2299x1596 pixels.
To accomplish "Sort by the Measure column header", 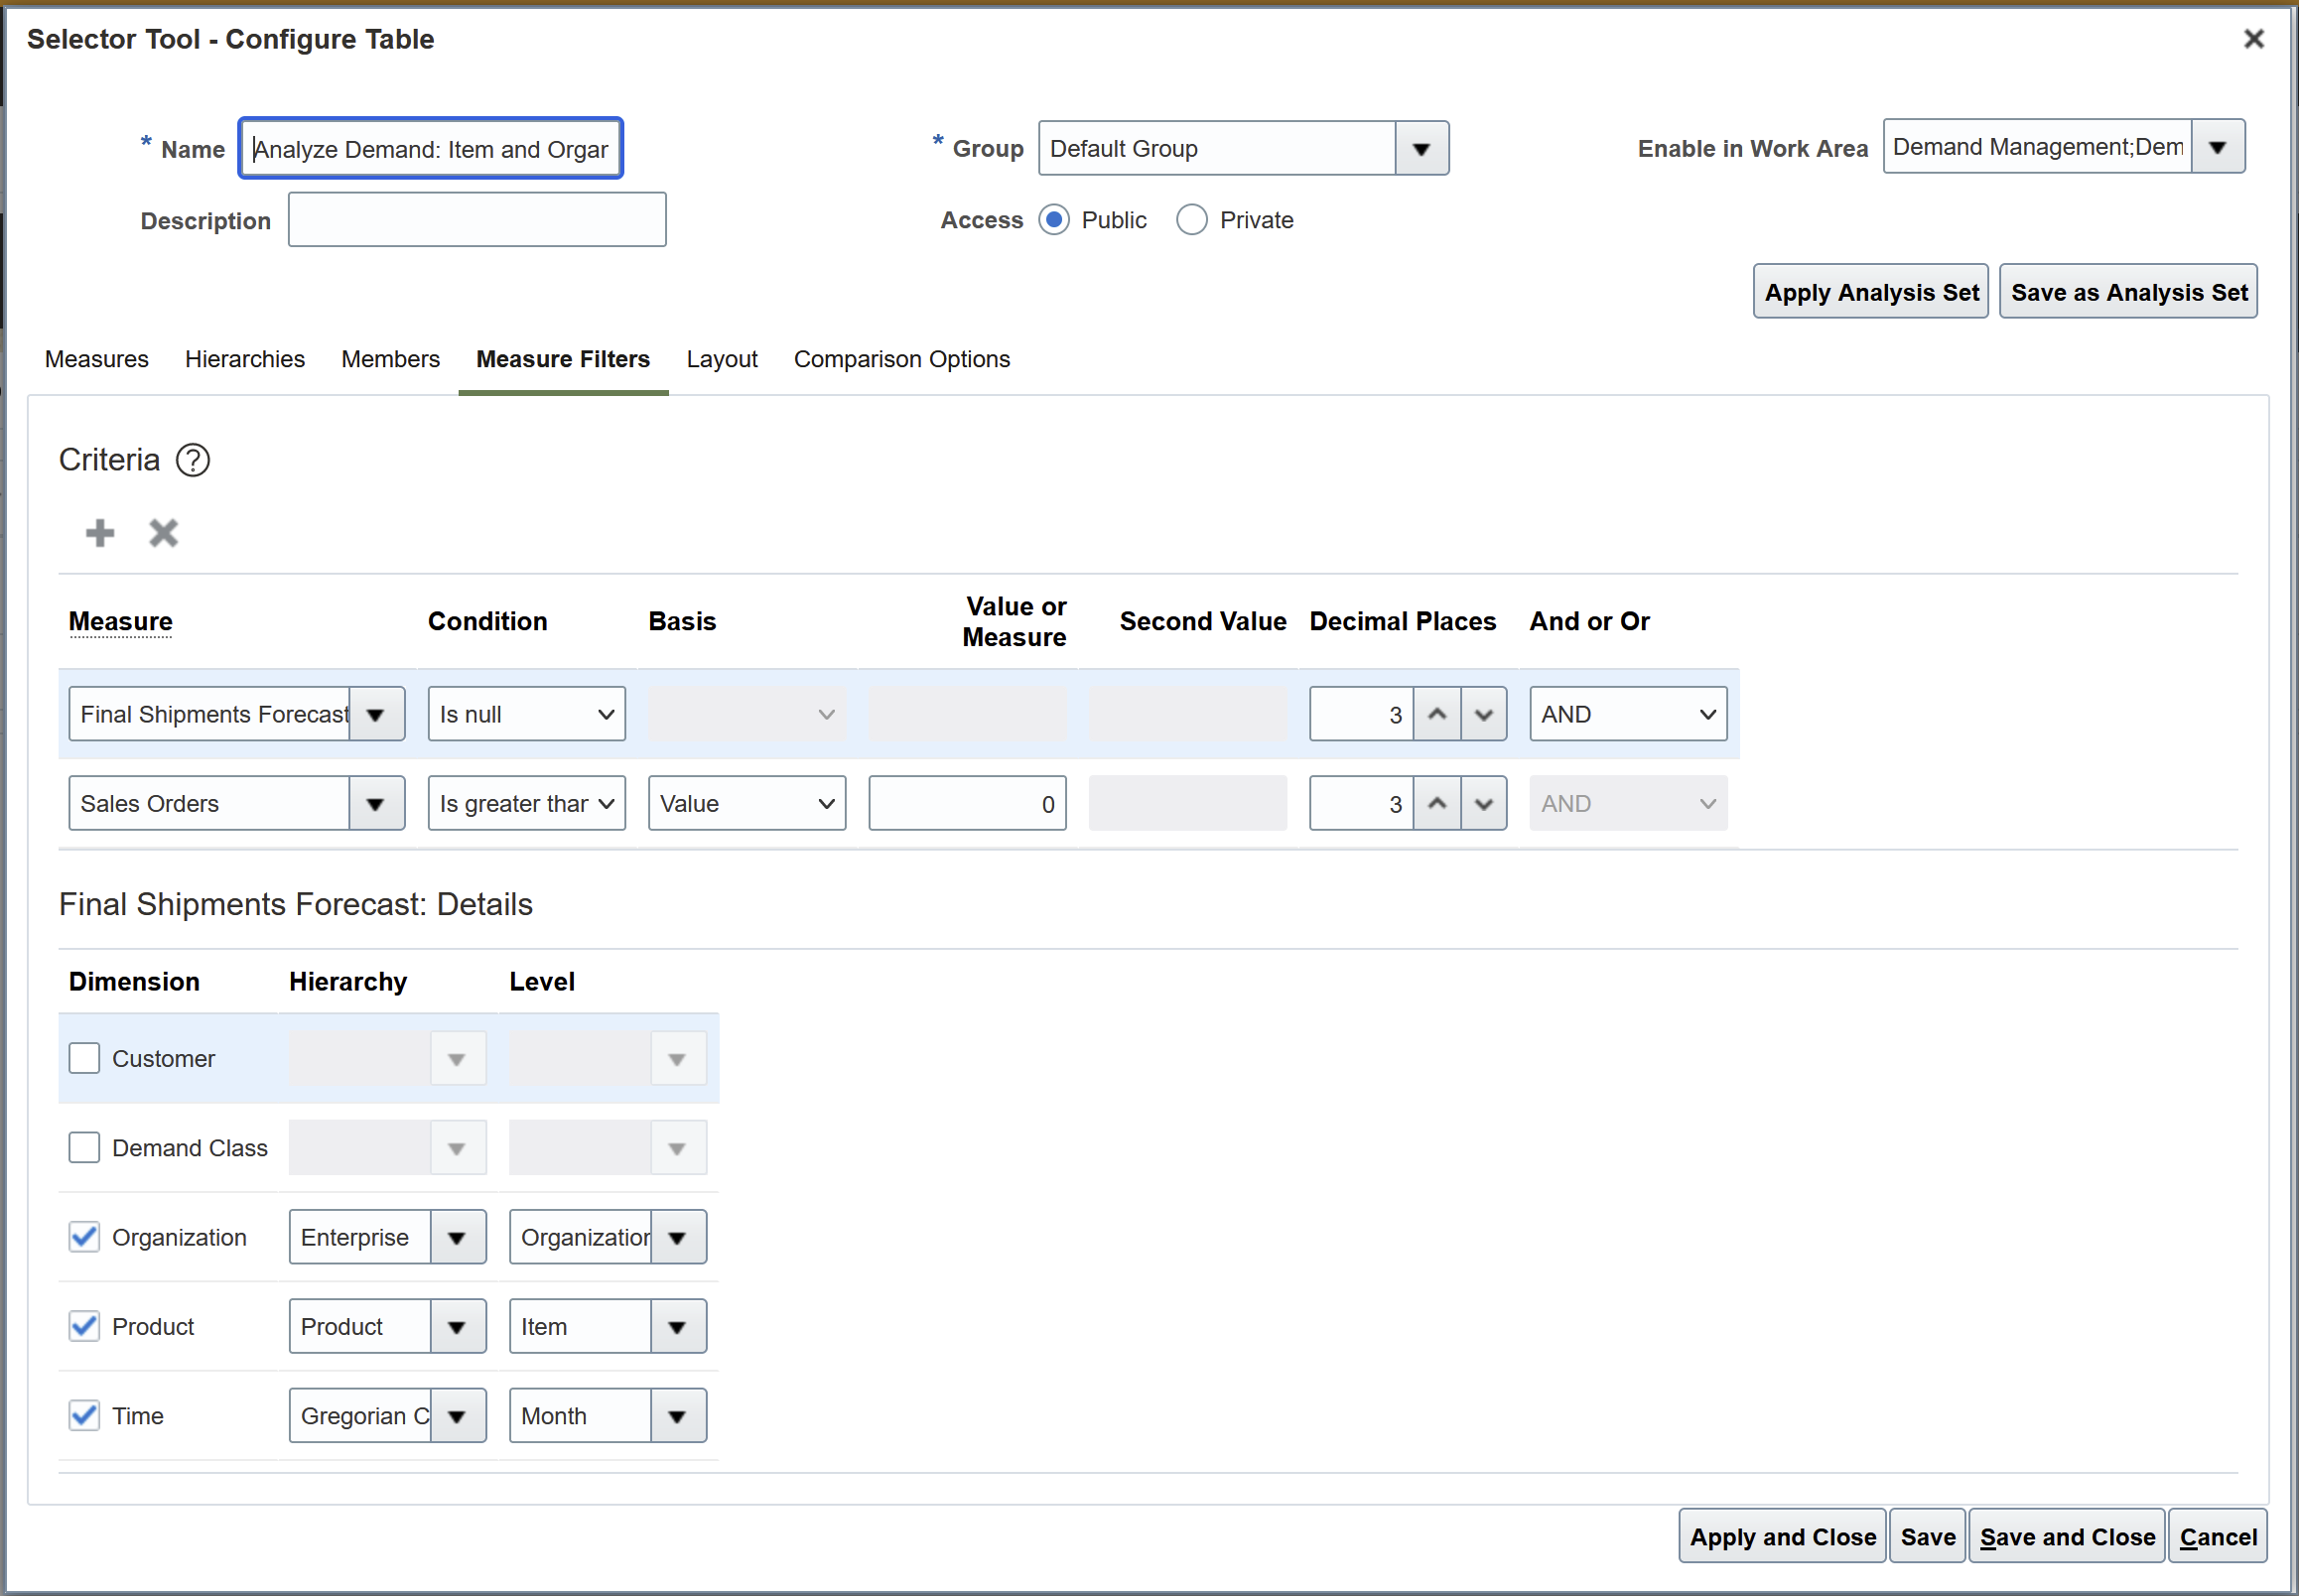I will click(x=119, y=621).
